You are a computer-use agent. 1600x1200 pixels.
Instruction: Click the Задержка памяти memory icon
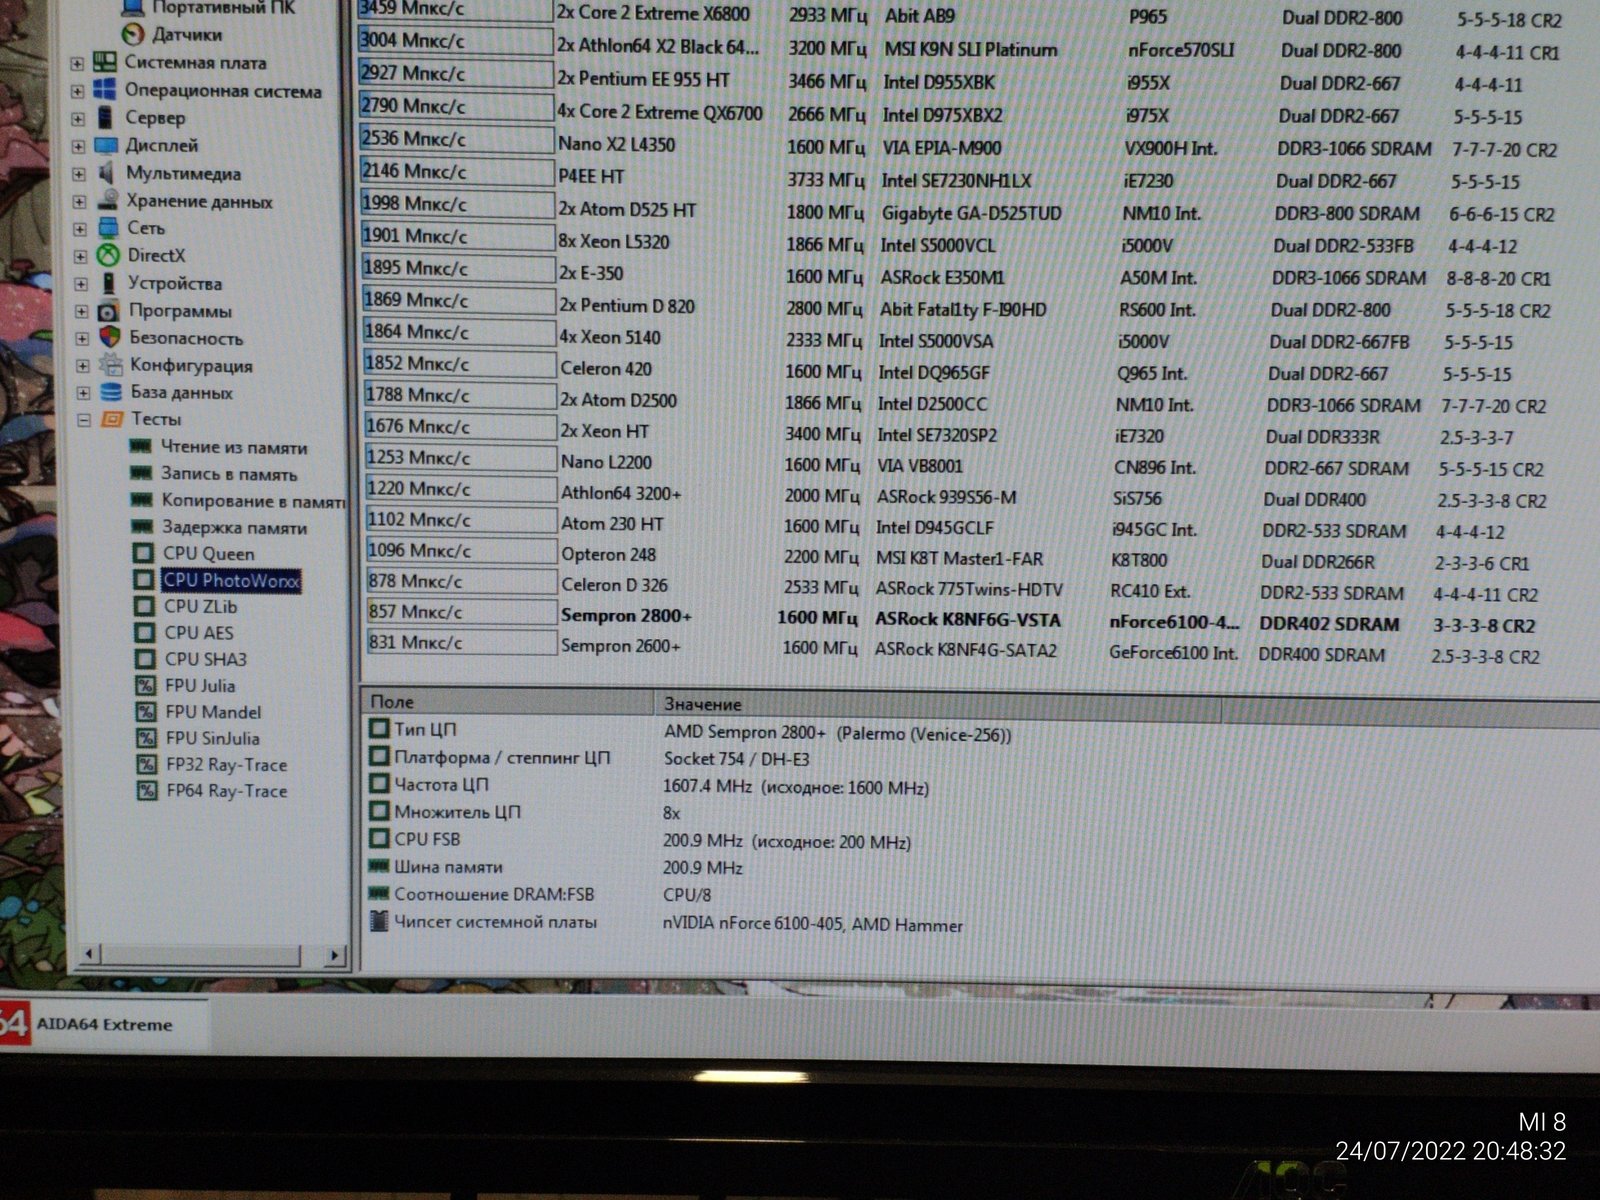pos(143,527)
